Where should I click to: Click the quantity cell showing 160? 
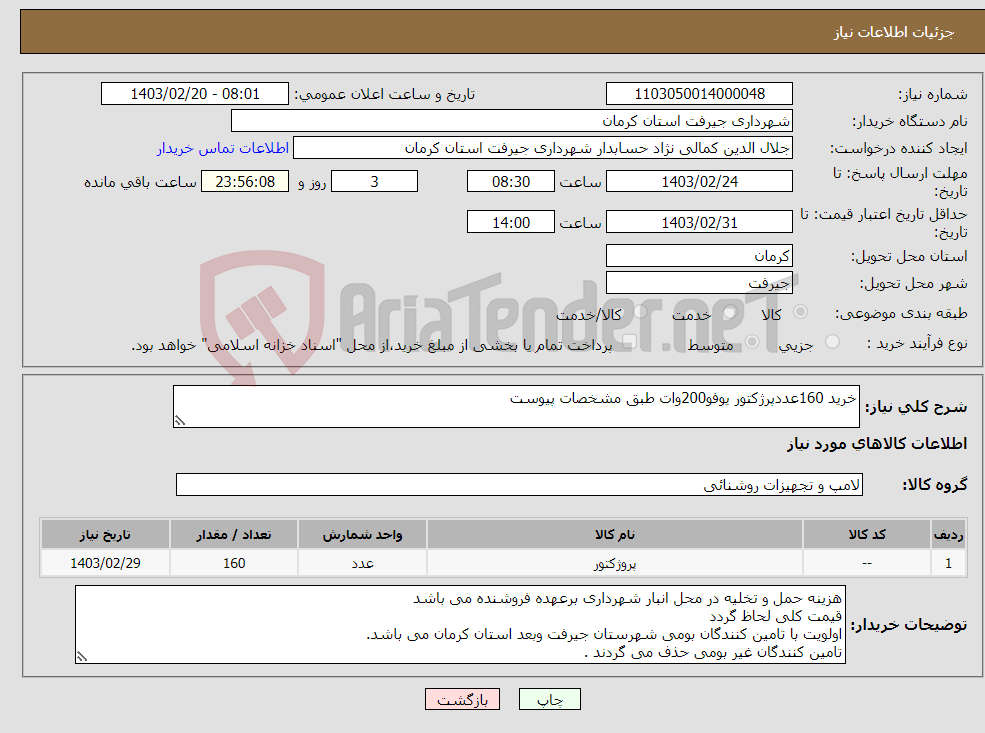(234, 563)
